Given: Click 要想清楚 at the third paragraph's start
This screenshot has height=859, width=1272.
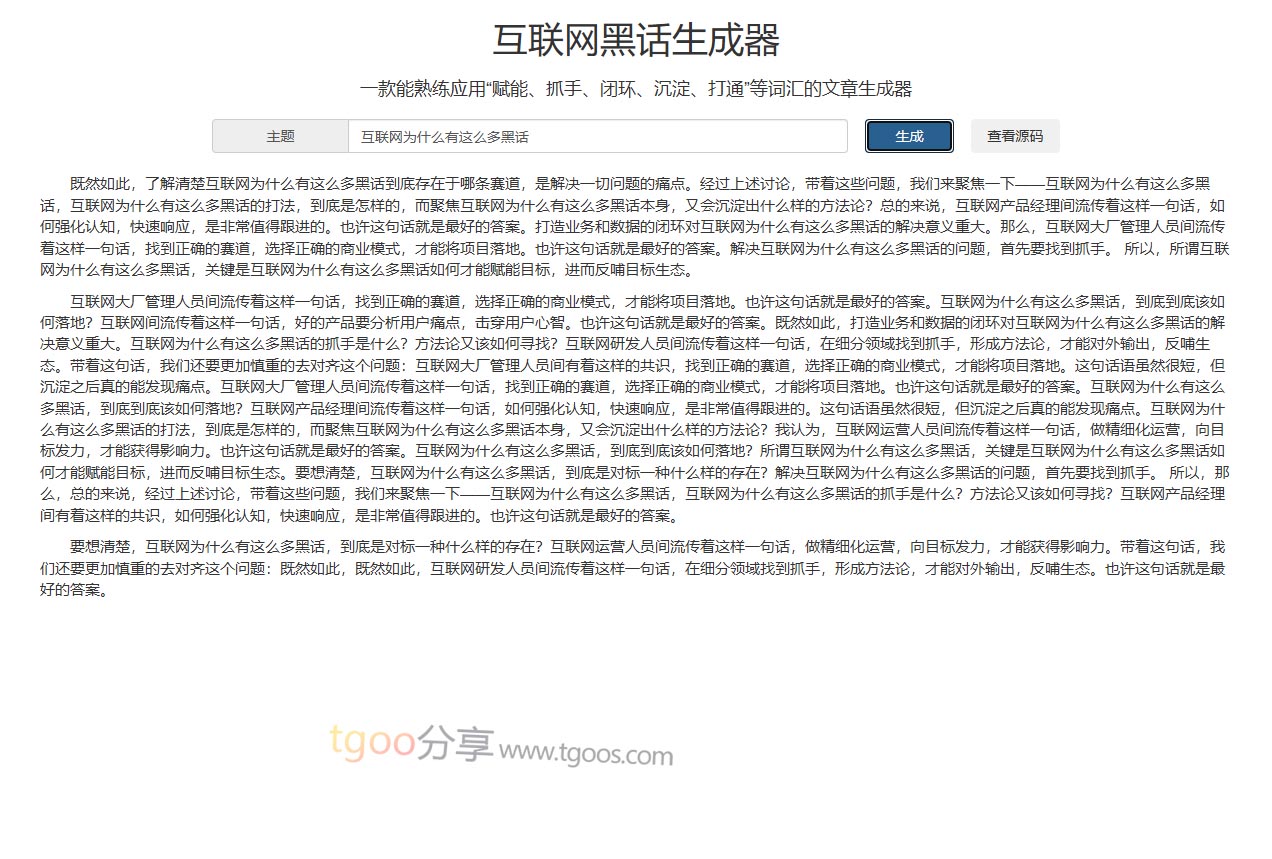Looking at the screenshot, I should point(100,547).
